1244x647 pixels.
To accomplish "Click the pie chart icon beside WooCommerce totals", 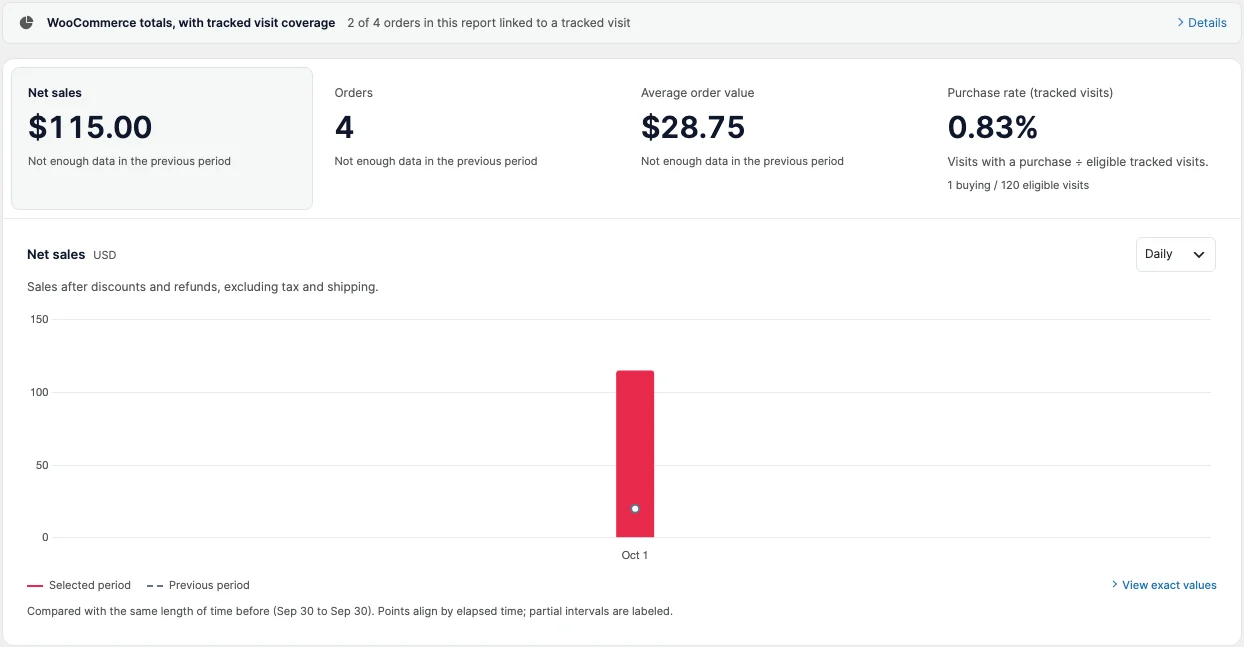I will click(x=27, y=22).
